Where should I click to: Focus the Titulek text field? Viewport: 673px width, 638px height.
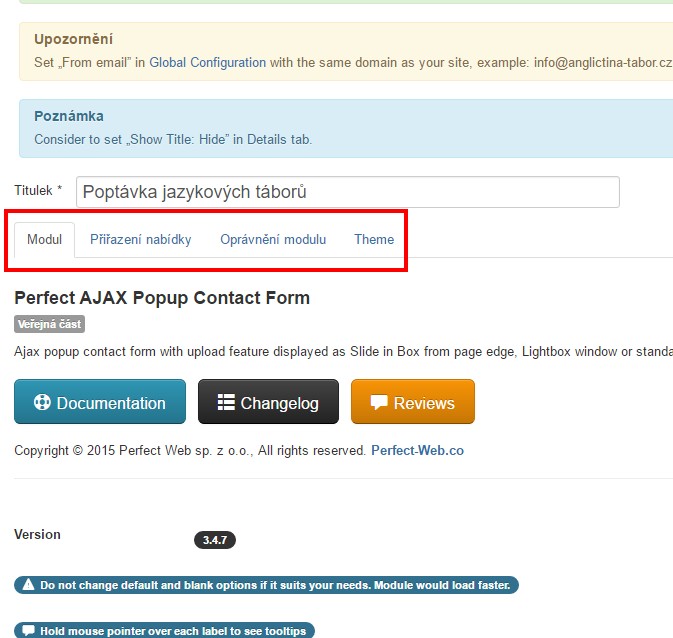click(347, 192)
